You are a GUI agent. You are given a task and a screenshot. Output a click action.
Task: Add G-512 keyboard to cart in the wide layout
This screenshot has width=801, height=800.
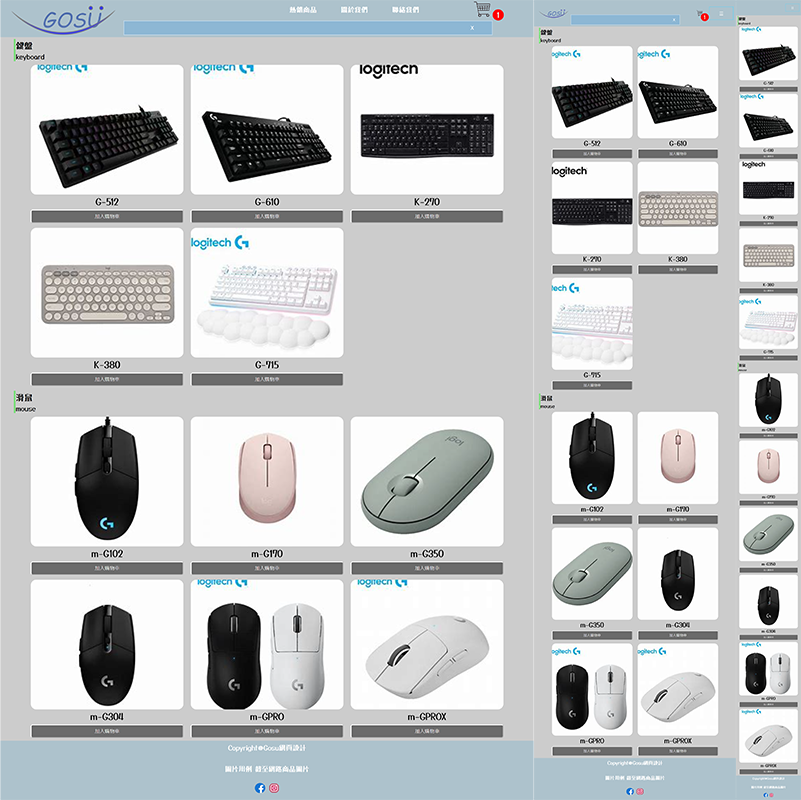(107, 216)
